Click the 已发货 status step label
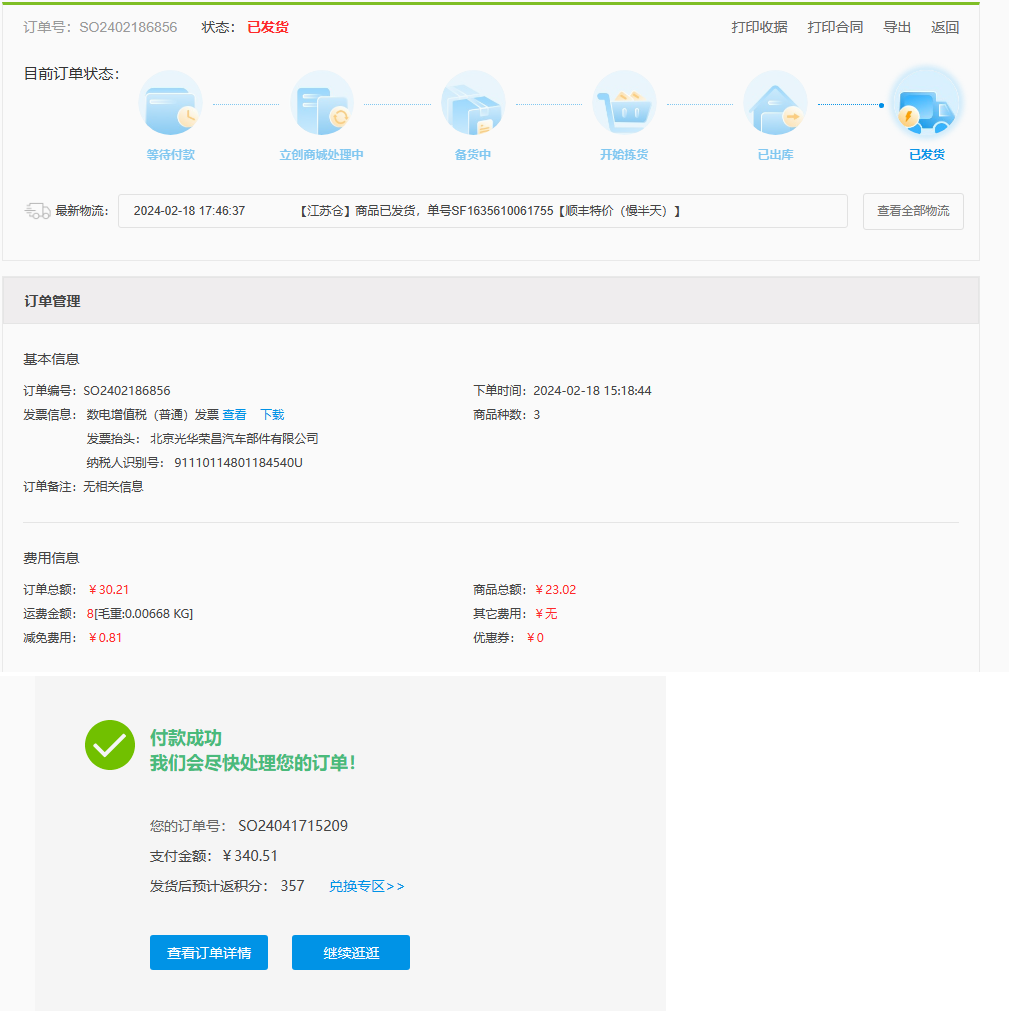 pyautogui.click(x=926, y=155)
